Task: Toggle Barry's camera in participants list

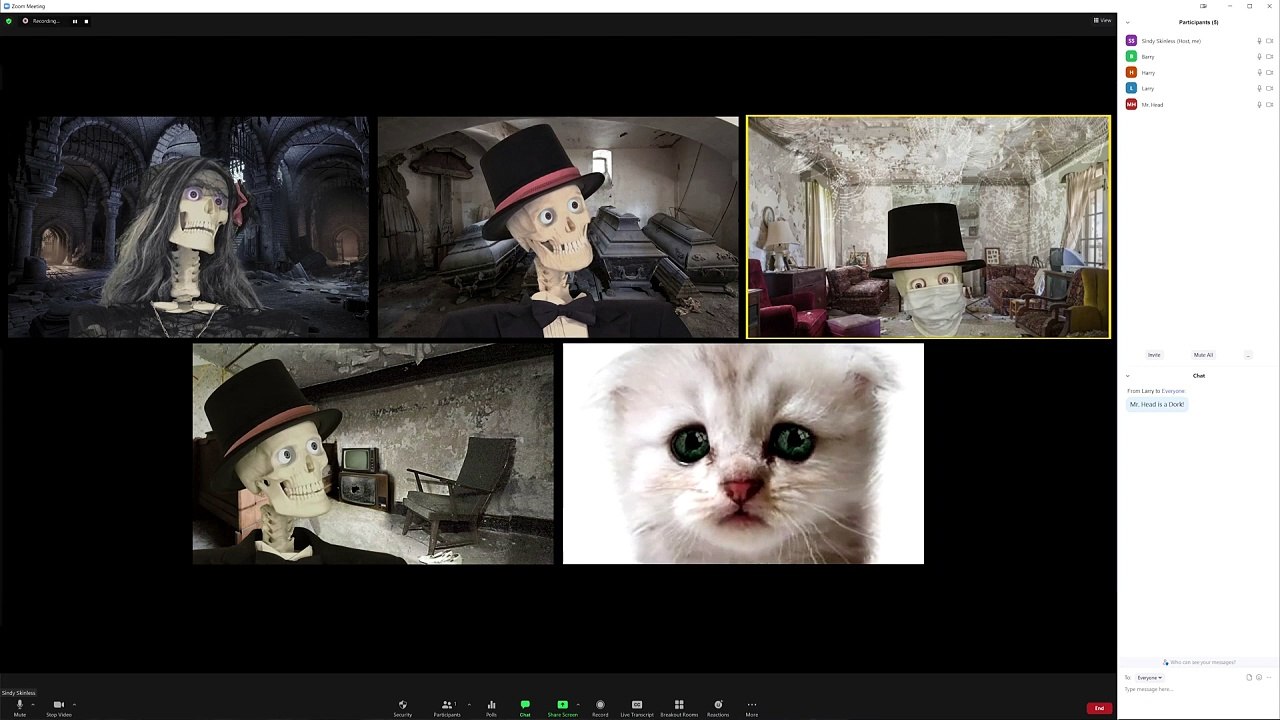Action: [1270, 57]
